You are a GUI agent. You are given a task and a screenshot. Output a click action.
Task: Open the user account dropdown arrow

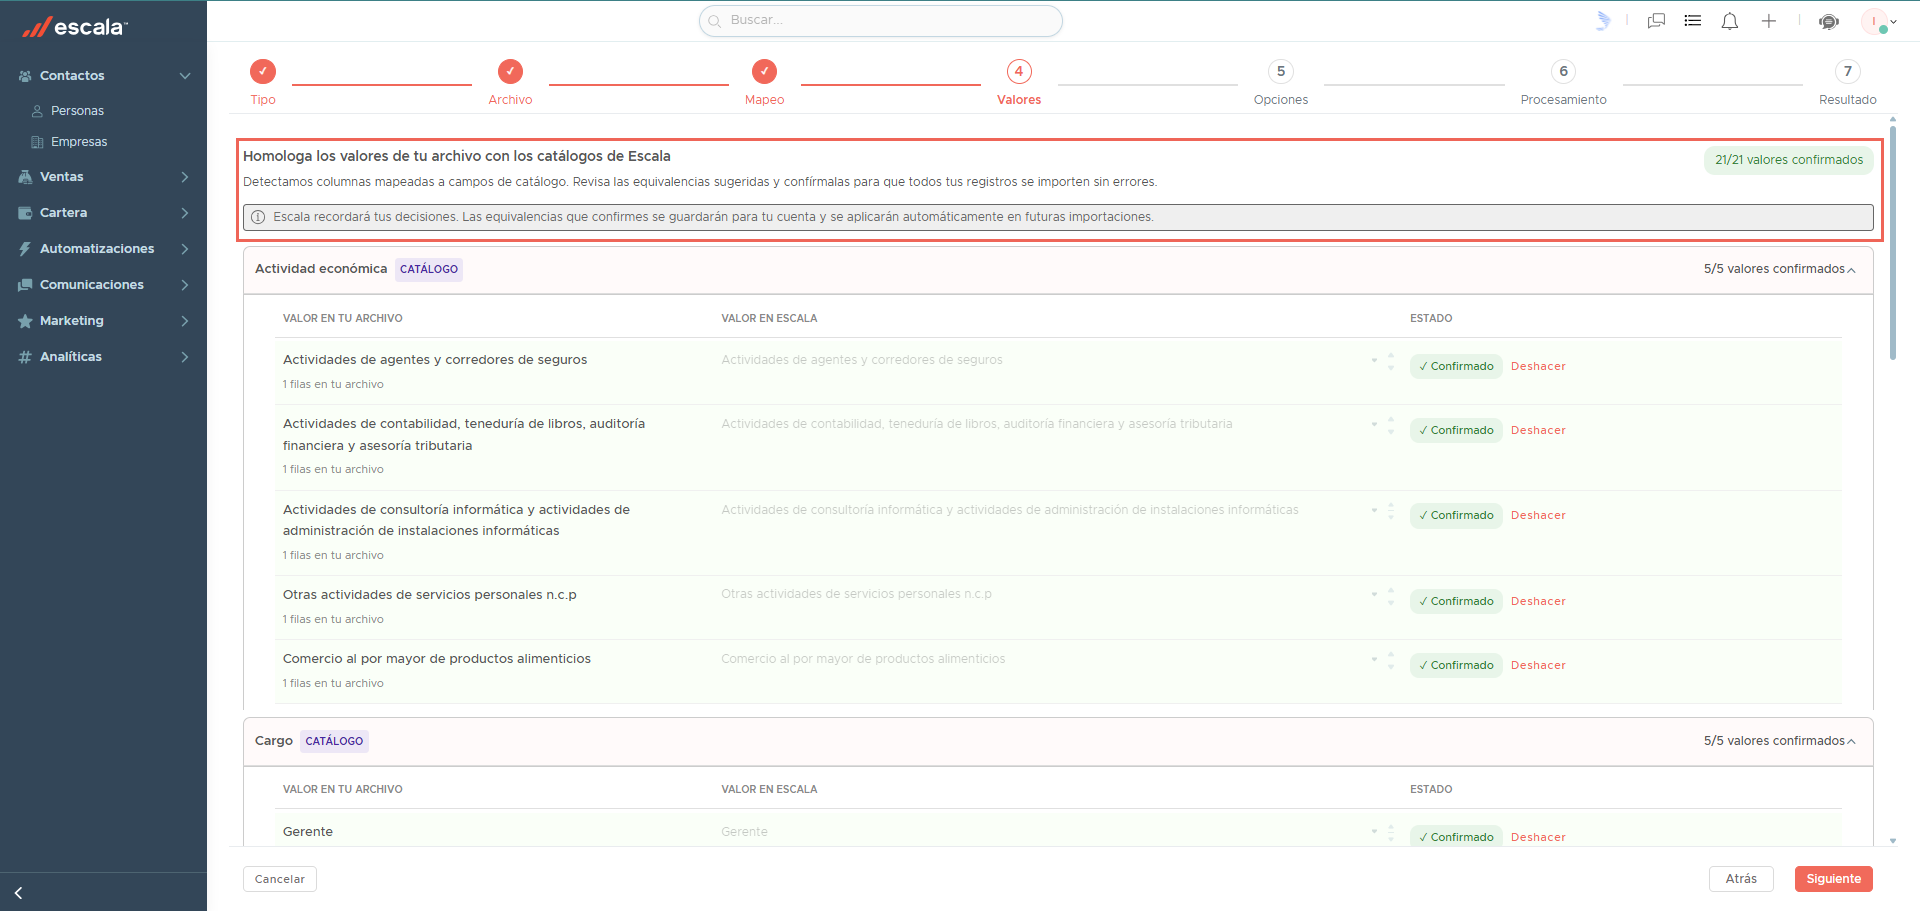pyautogui.click(x=1893, y=21)
